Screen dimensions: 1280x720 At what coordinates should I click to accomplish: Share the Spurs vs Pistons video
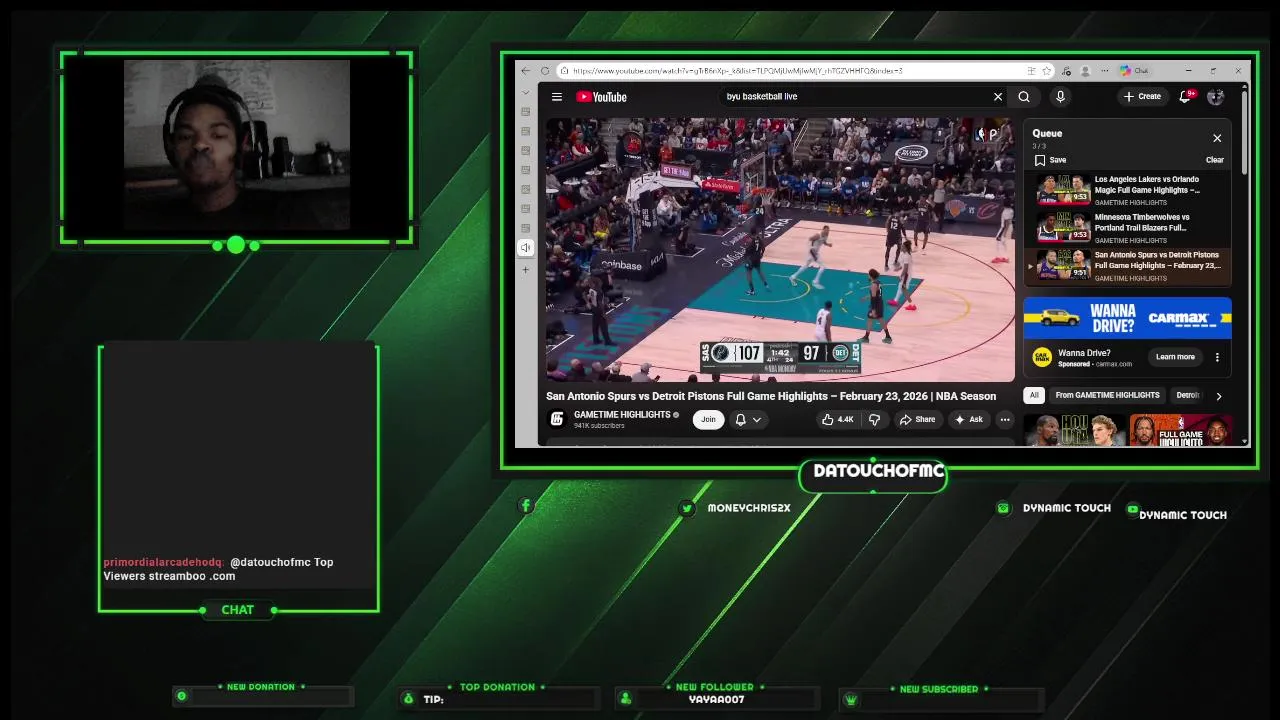pyautogui.click(x=917, y=420)
